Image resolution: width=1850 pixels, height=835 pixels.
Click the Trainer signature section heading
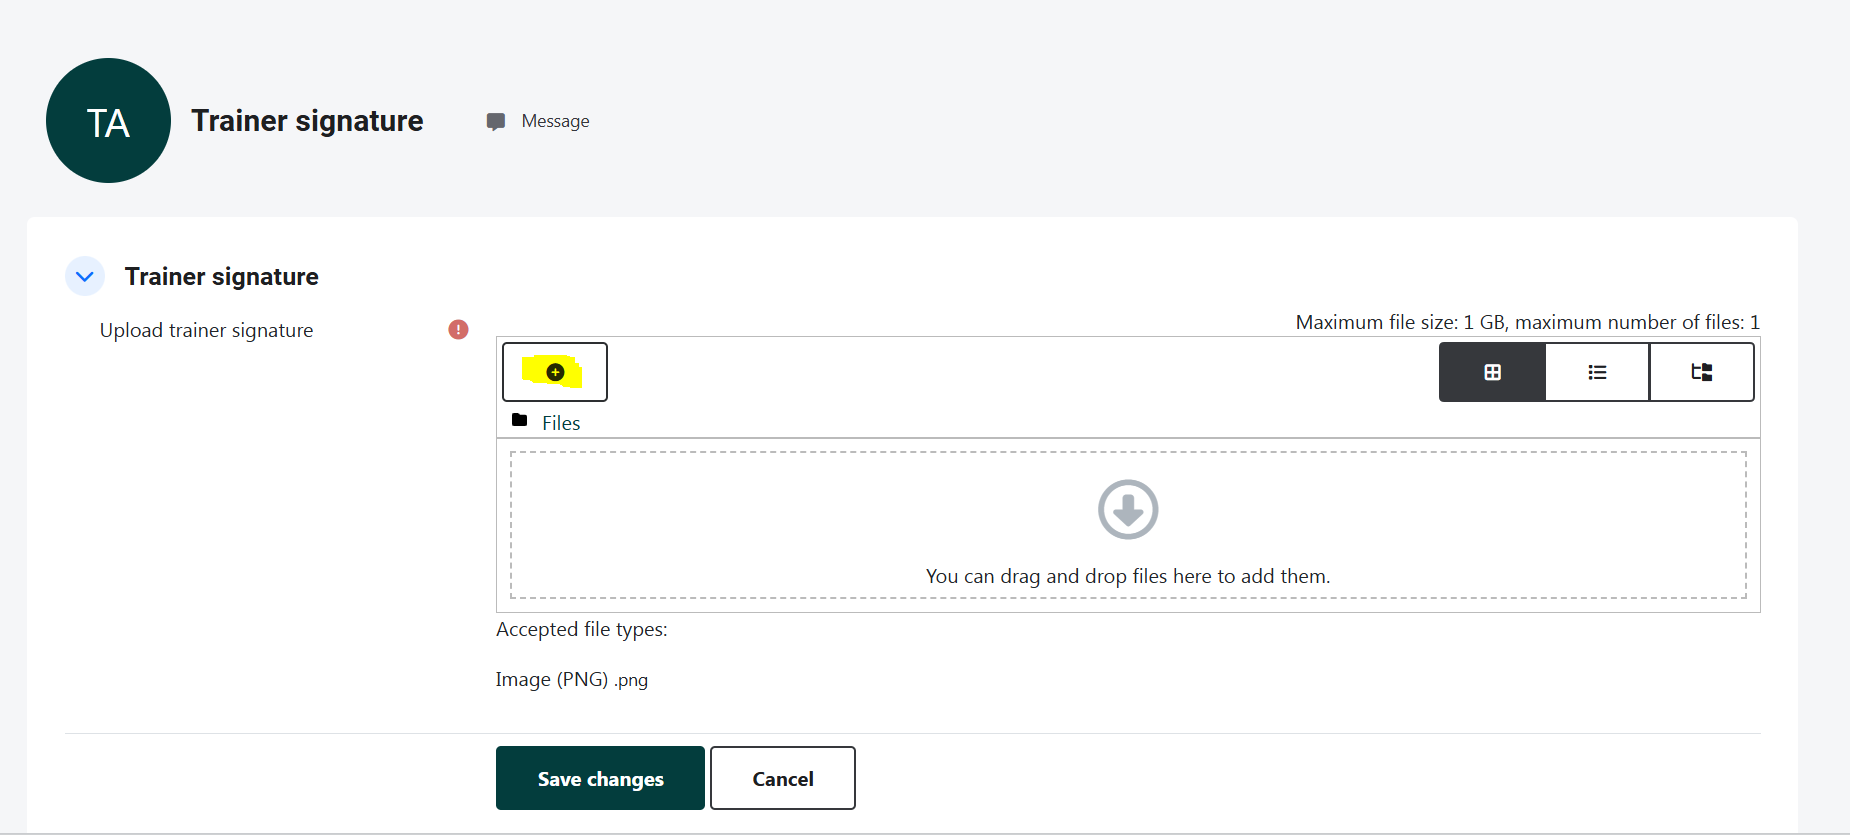(221, 277)
